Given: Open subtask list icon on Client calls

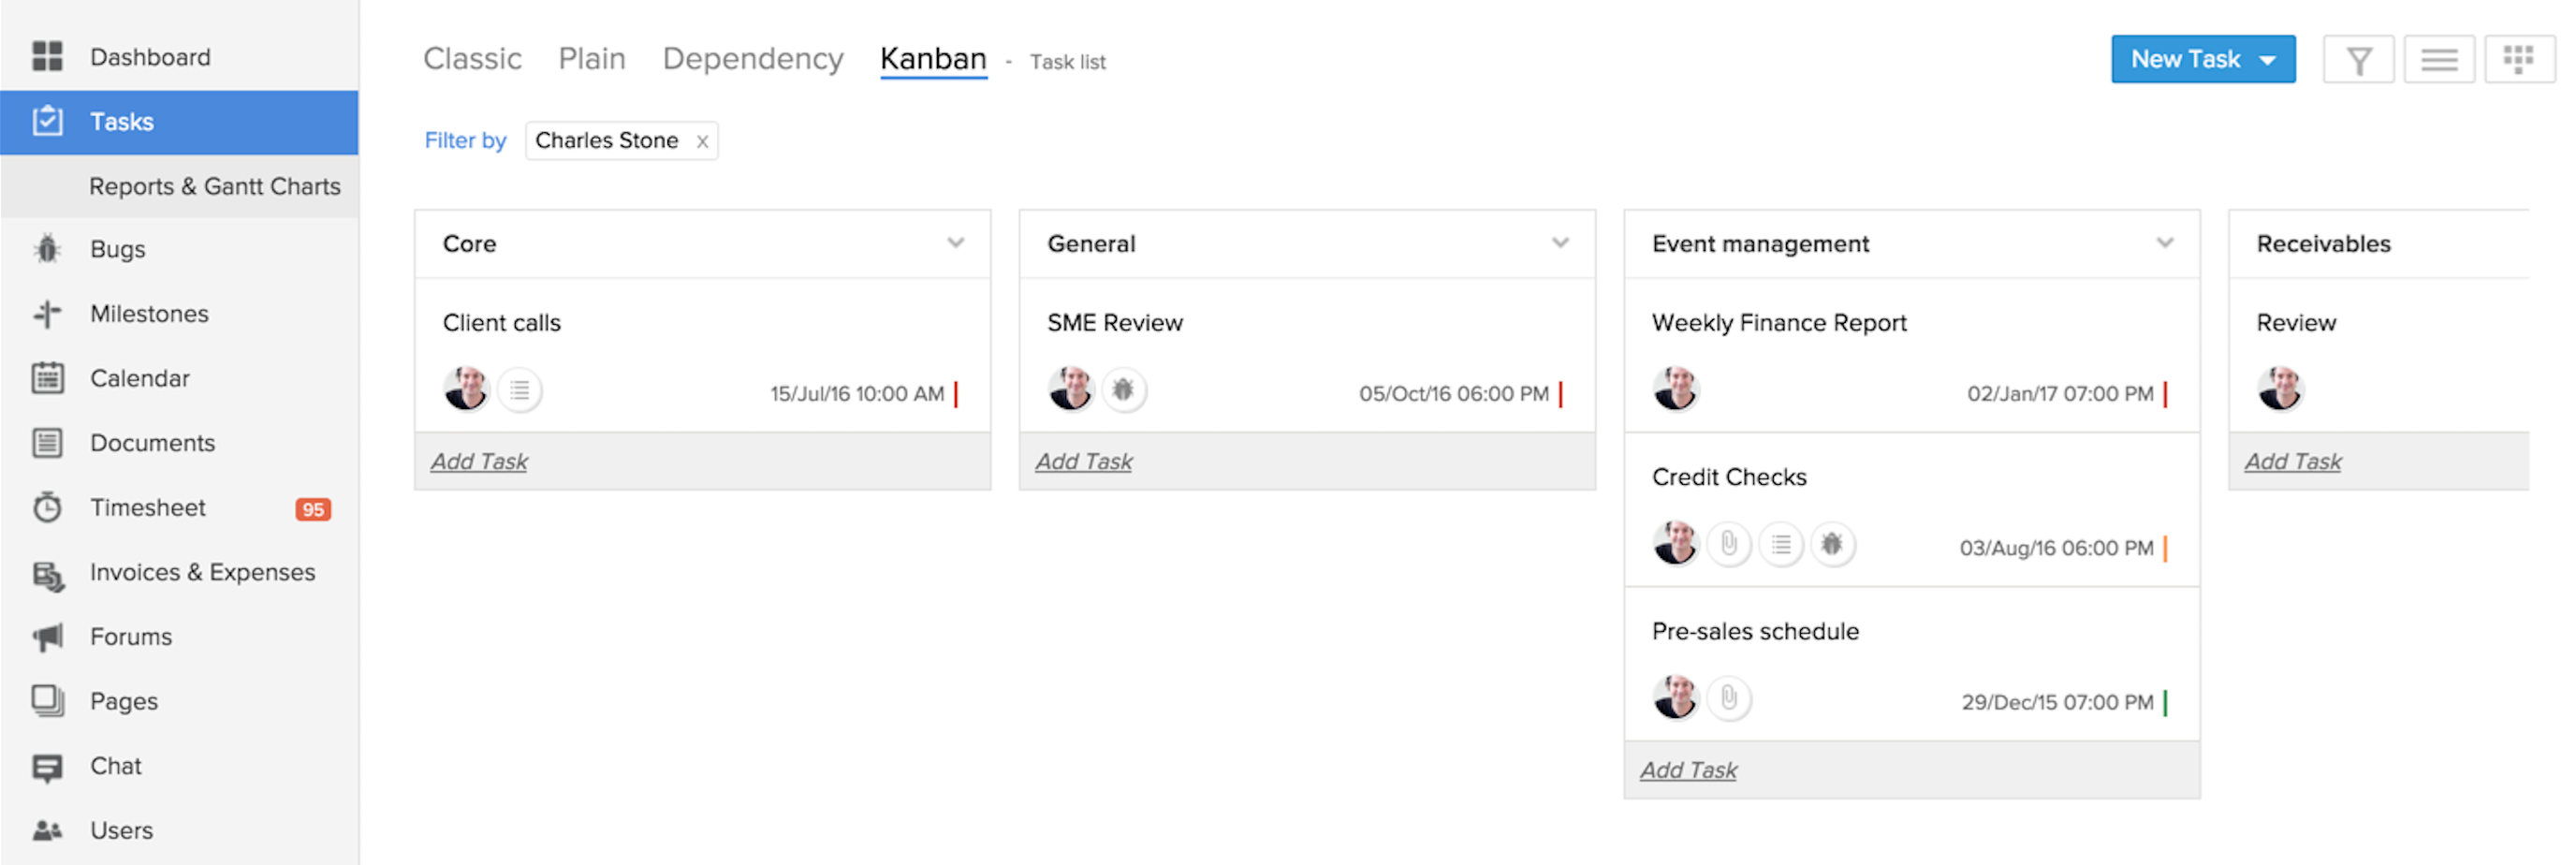Looking at the screenshot, I should (519, 390).
